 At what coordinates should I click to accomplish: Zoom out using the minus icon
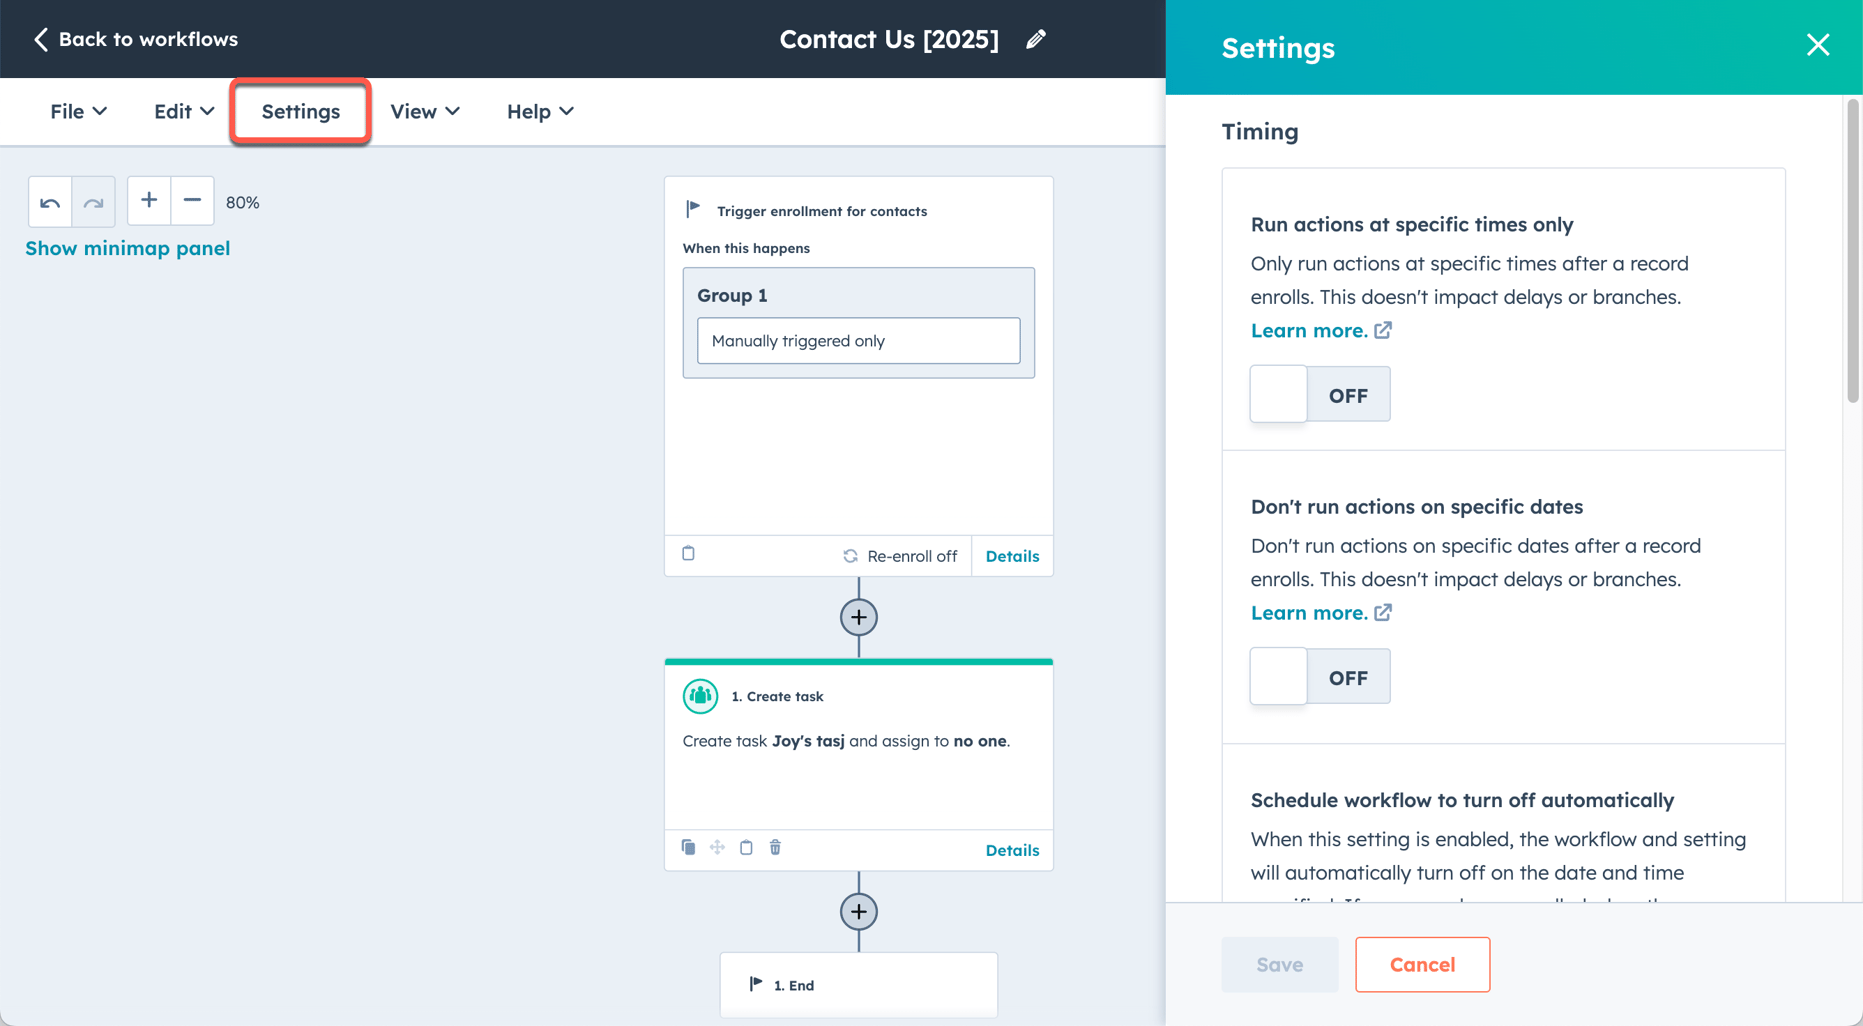[192, 201]
